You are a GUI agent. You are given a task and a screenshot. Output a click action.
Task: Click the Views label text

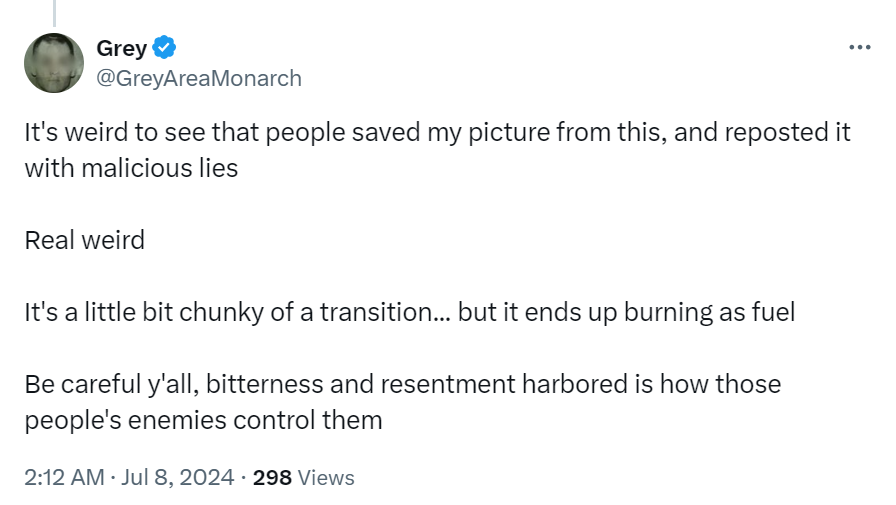(x=326, y=477)
